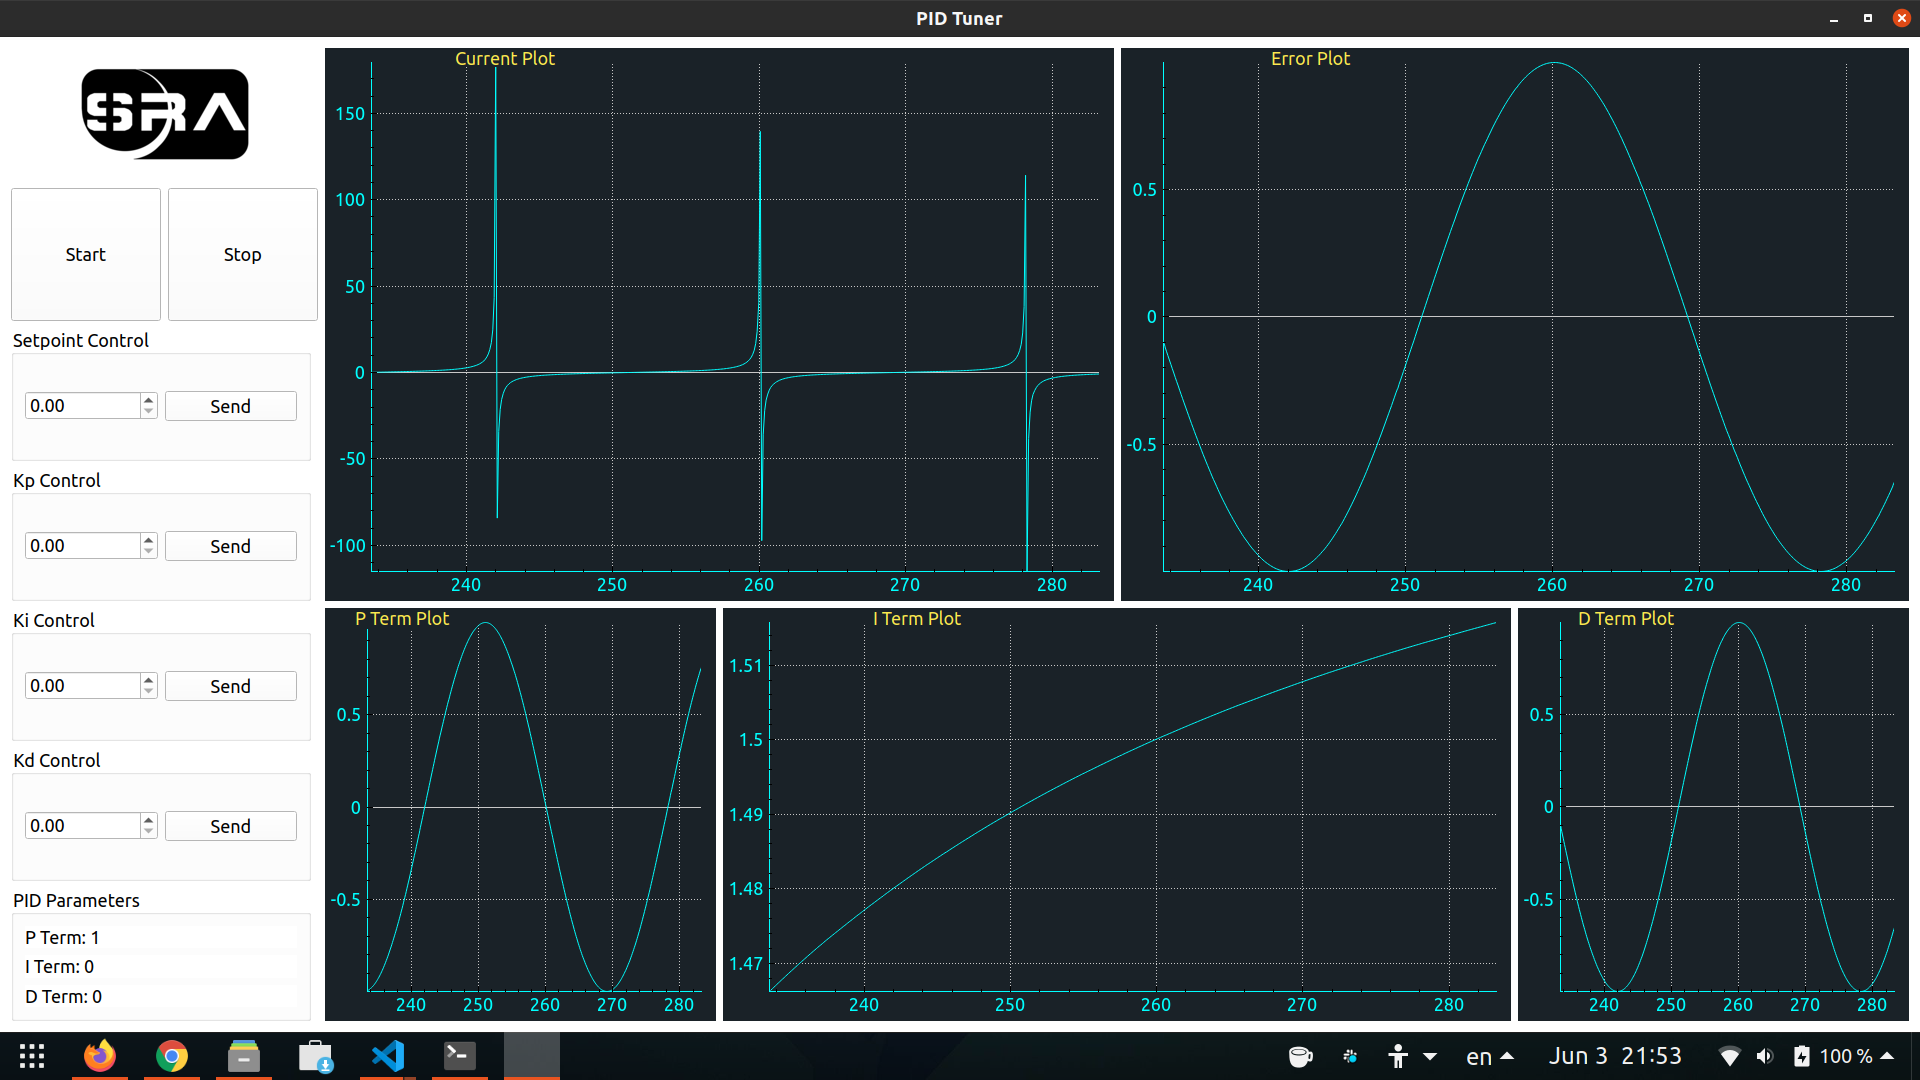The width and height of the screenshot is (1920, 1080).
Task: Send the Setpoint Control value
Action: tap(230, 406)
